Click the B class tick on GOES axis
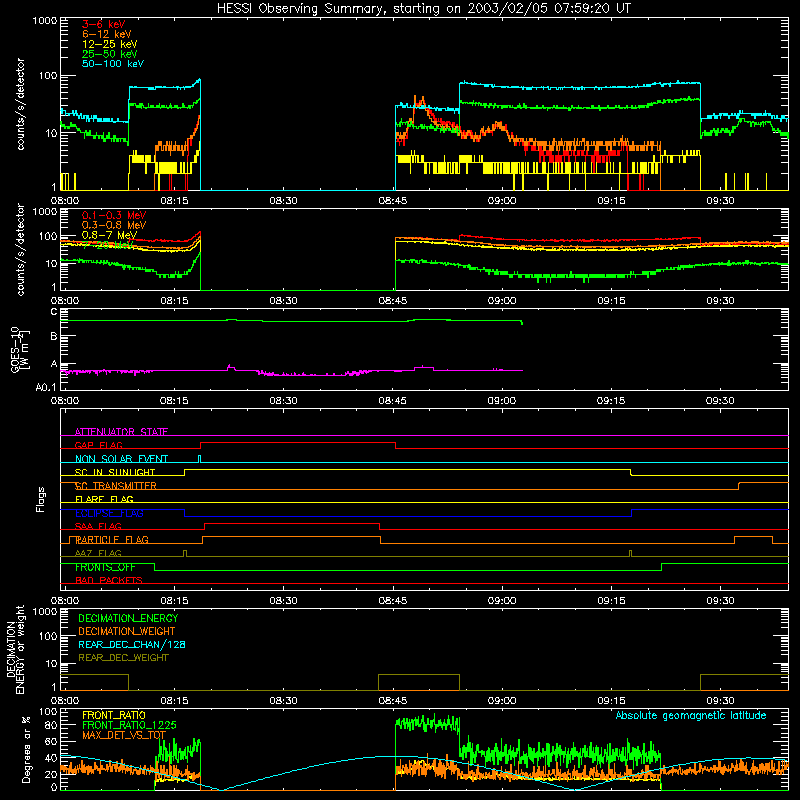This screenshot has height=800, width=800. pyautogui.click(x=54, y=336)
